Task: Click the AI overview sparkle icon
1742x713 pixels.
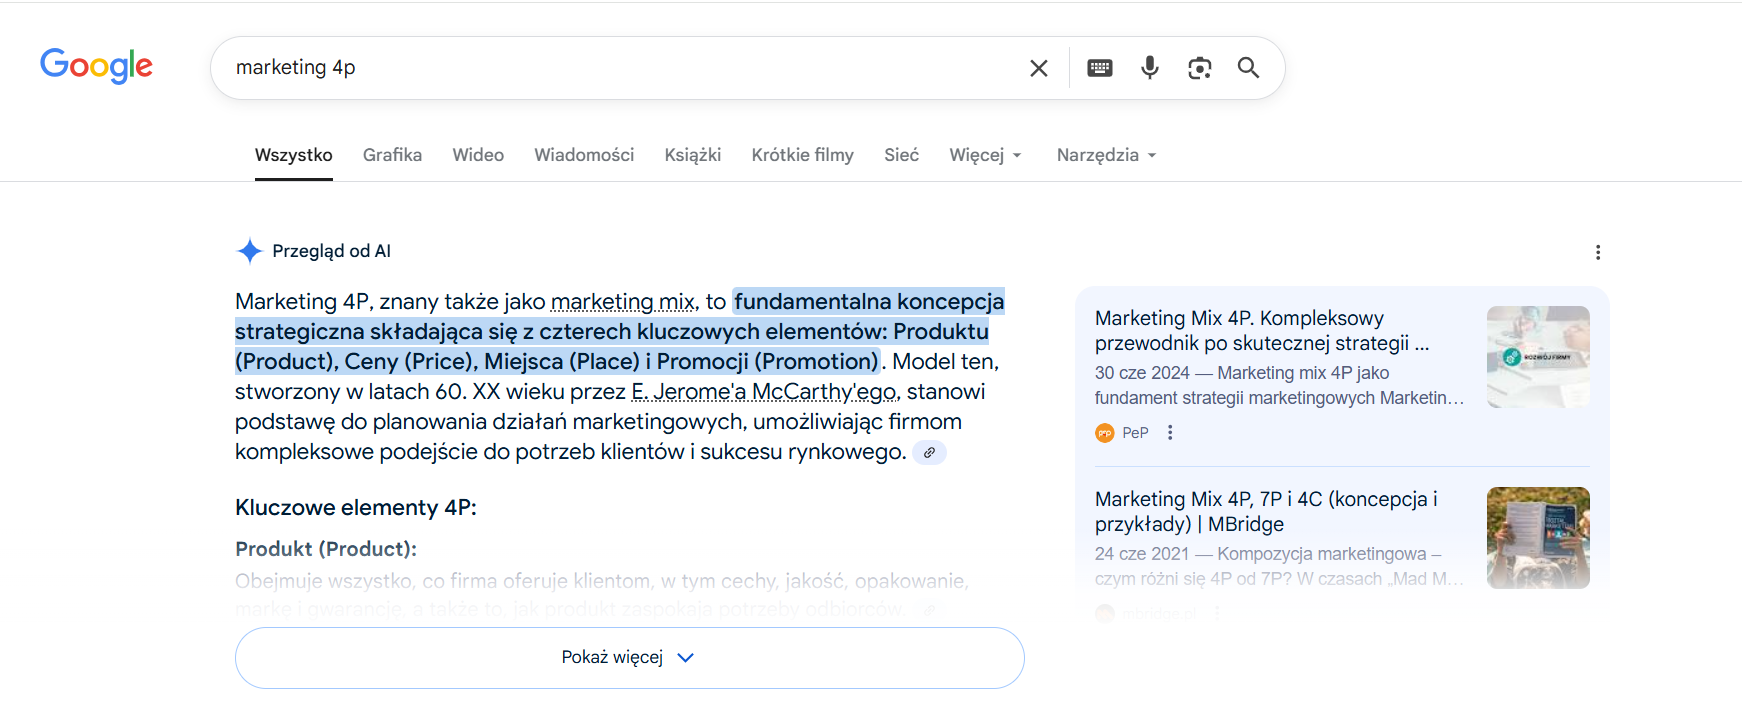Action: pyautogui.click(x=249, y=251)
